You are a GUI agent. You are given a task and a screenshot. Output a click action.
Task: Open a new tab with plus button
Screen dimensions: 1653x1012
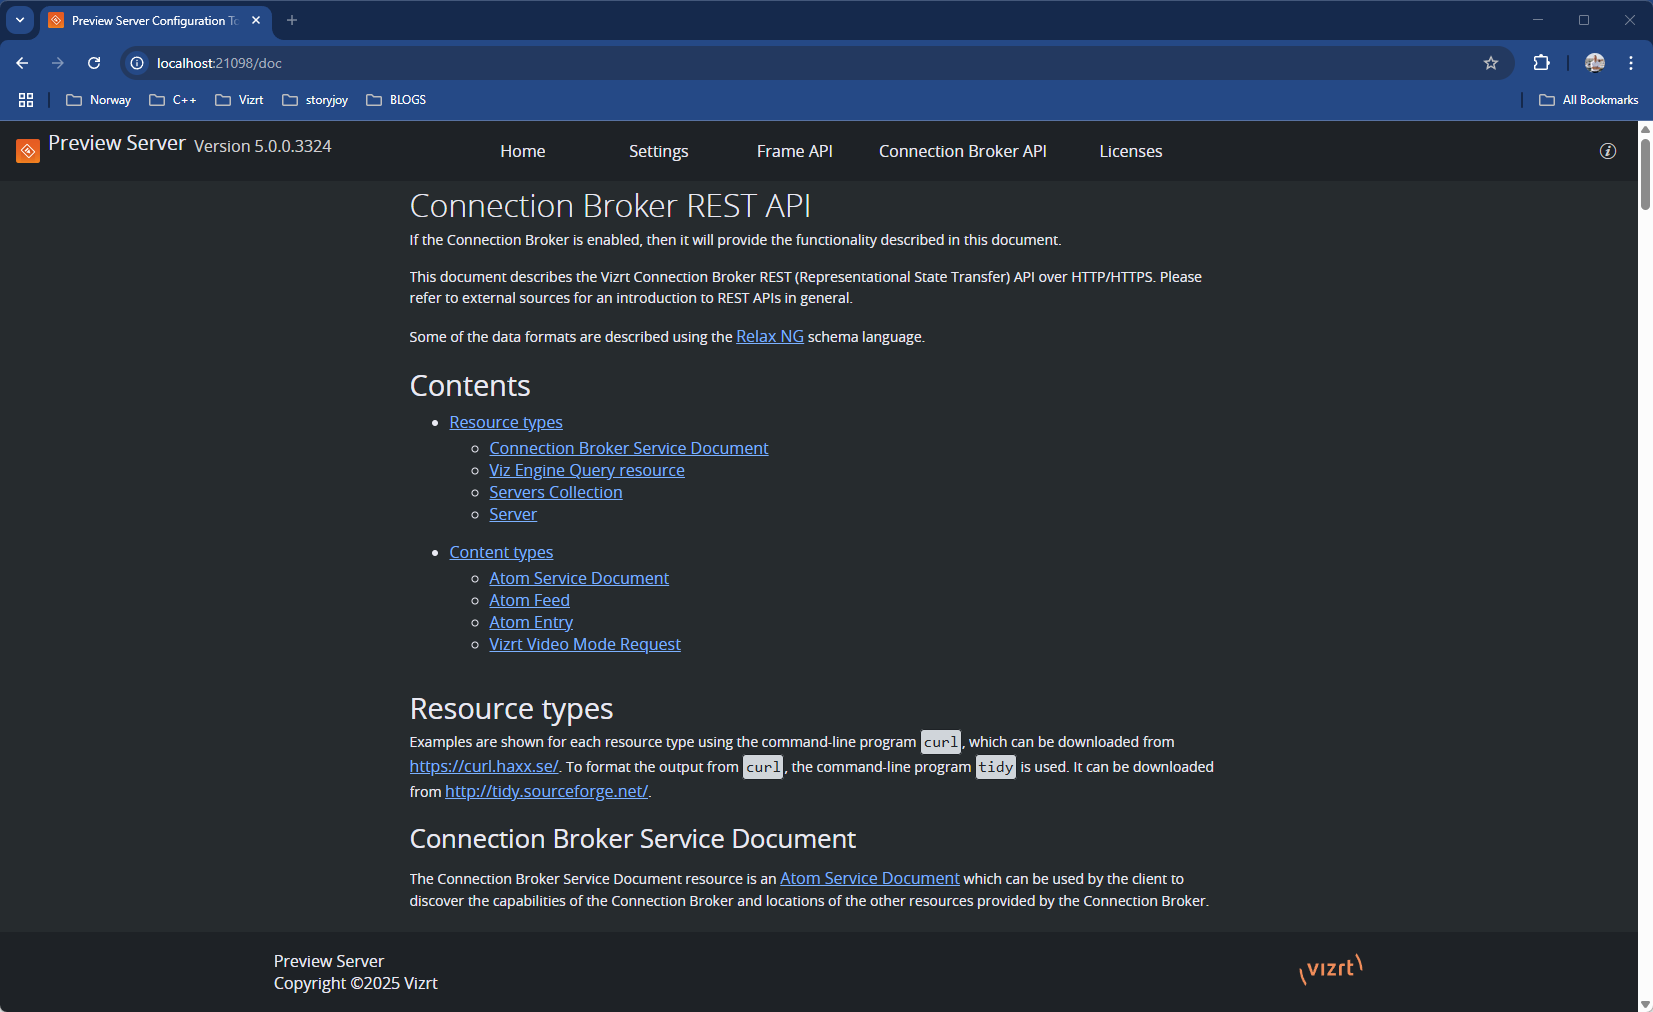[x=292, y=20]
